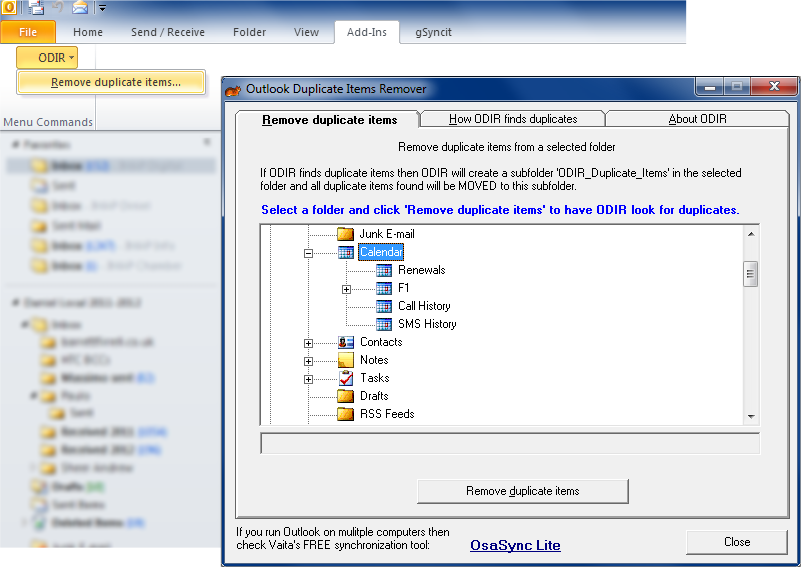The height and width of the screenshot is (567, 801).
Task: Click the F1 calendar icon
Action: pos(384,289)
